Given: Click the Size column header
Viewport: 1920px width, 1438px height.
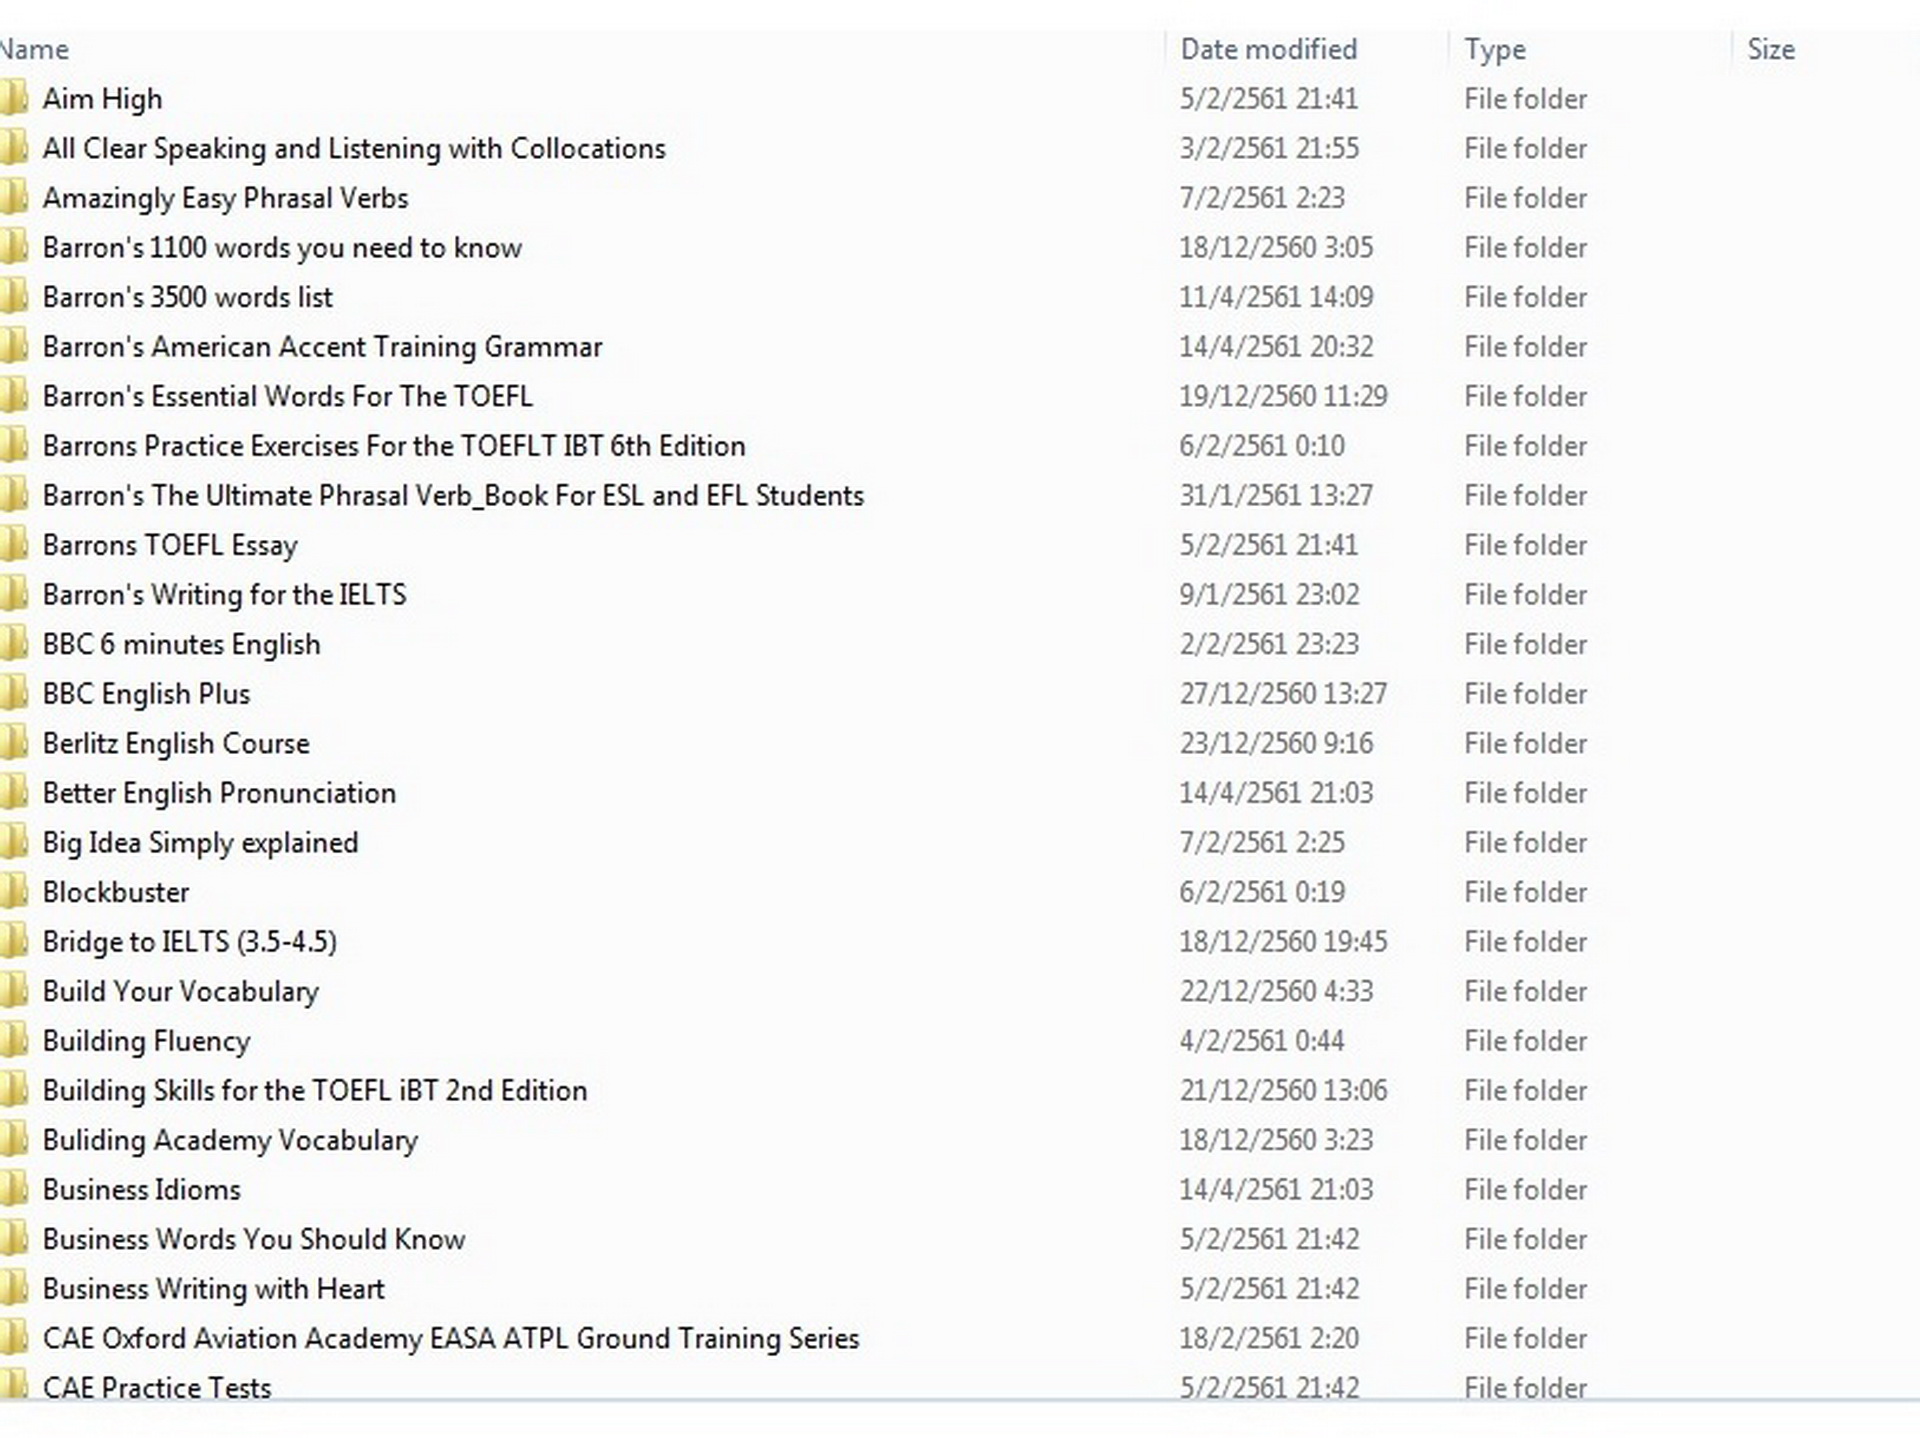Looking at the screenshot, I should tap(1770, 50).
